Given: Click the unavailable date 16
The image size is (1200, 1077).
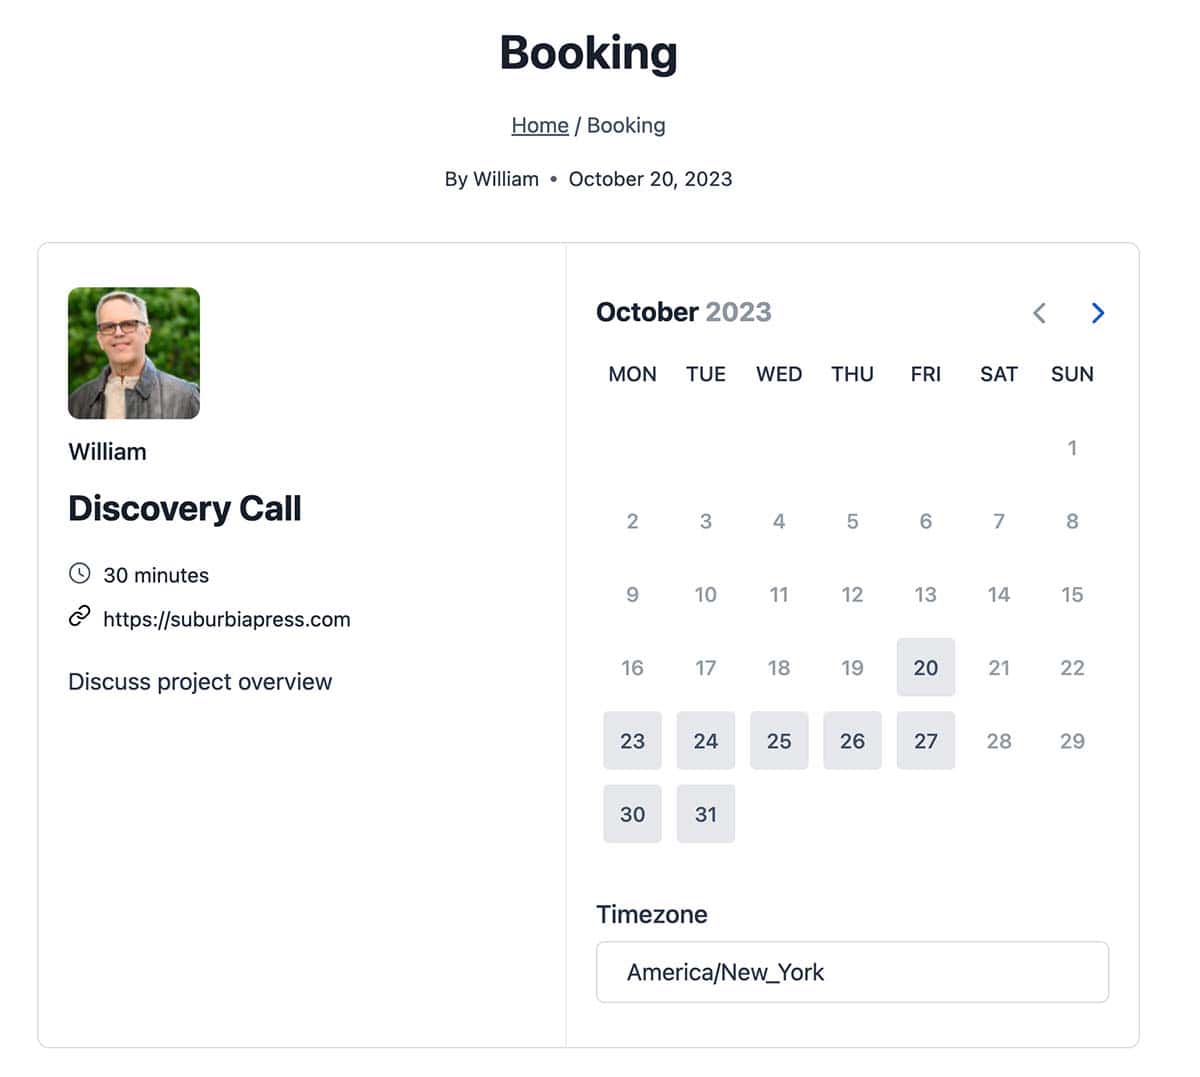Looking at the screenshot, I should (632, 667).
